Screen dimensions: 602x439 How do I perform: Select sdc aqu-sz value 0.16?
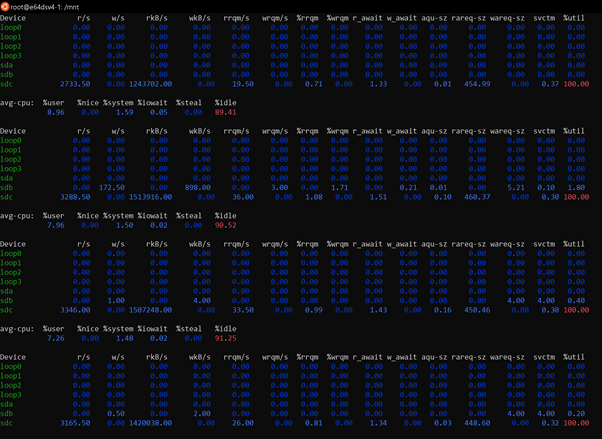coord(443,310)
